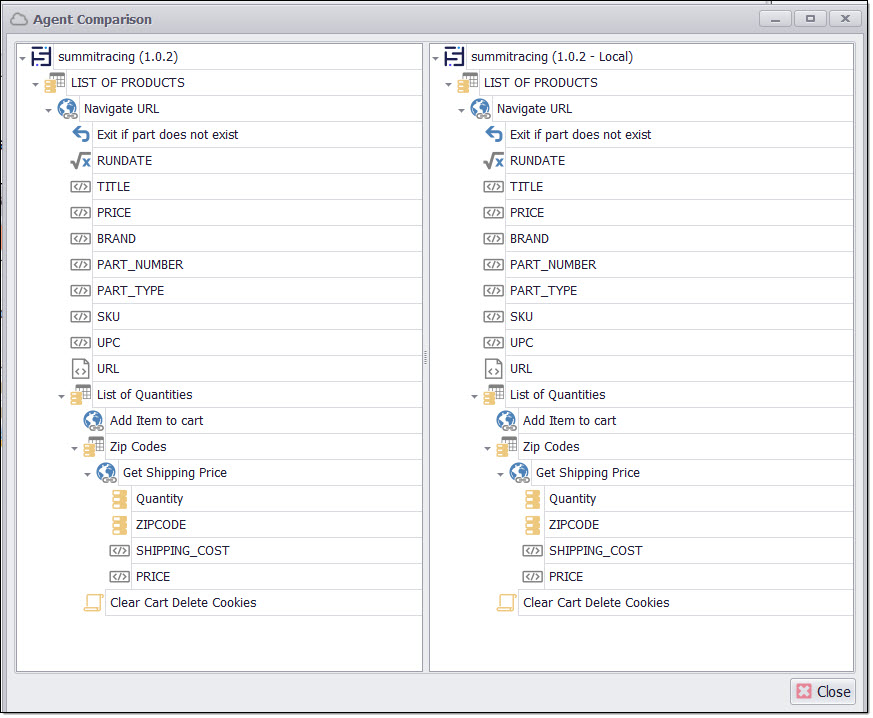Collapse summitracing (1.0.2 - Local) root node
This screenshot has width=873, height=718.
[436, 58]
